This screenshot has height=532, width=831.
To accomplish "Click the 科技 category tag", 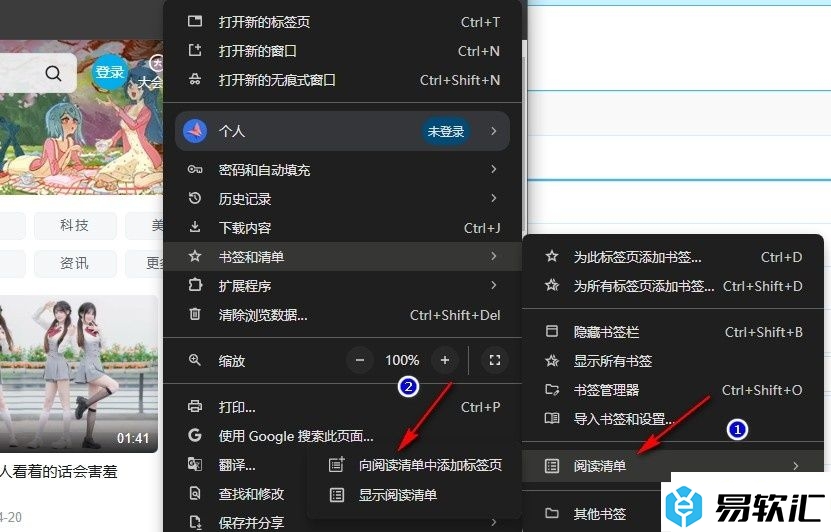I will coord(75,225).
